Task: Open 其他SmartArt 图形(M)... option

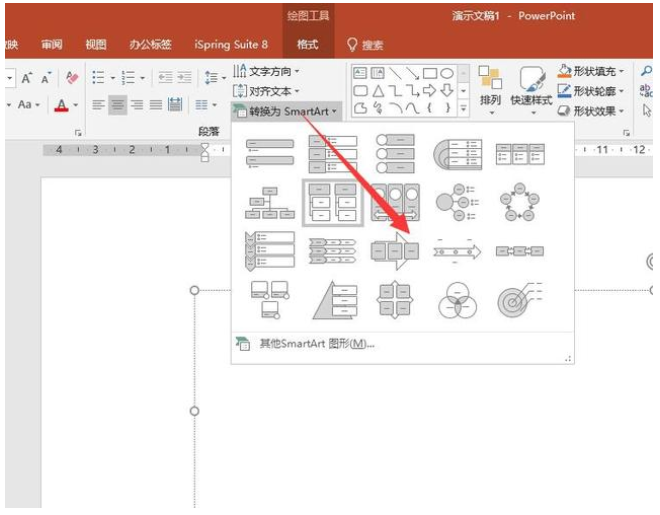Action: pyautogui.click(x=305, y=344)
